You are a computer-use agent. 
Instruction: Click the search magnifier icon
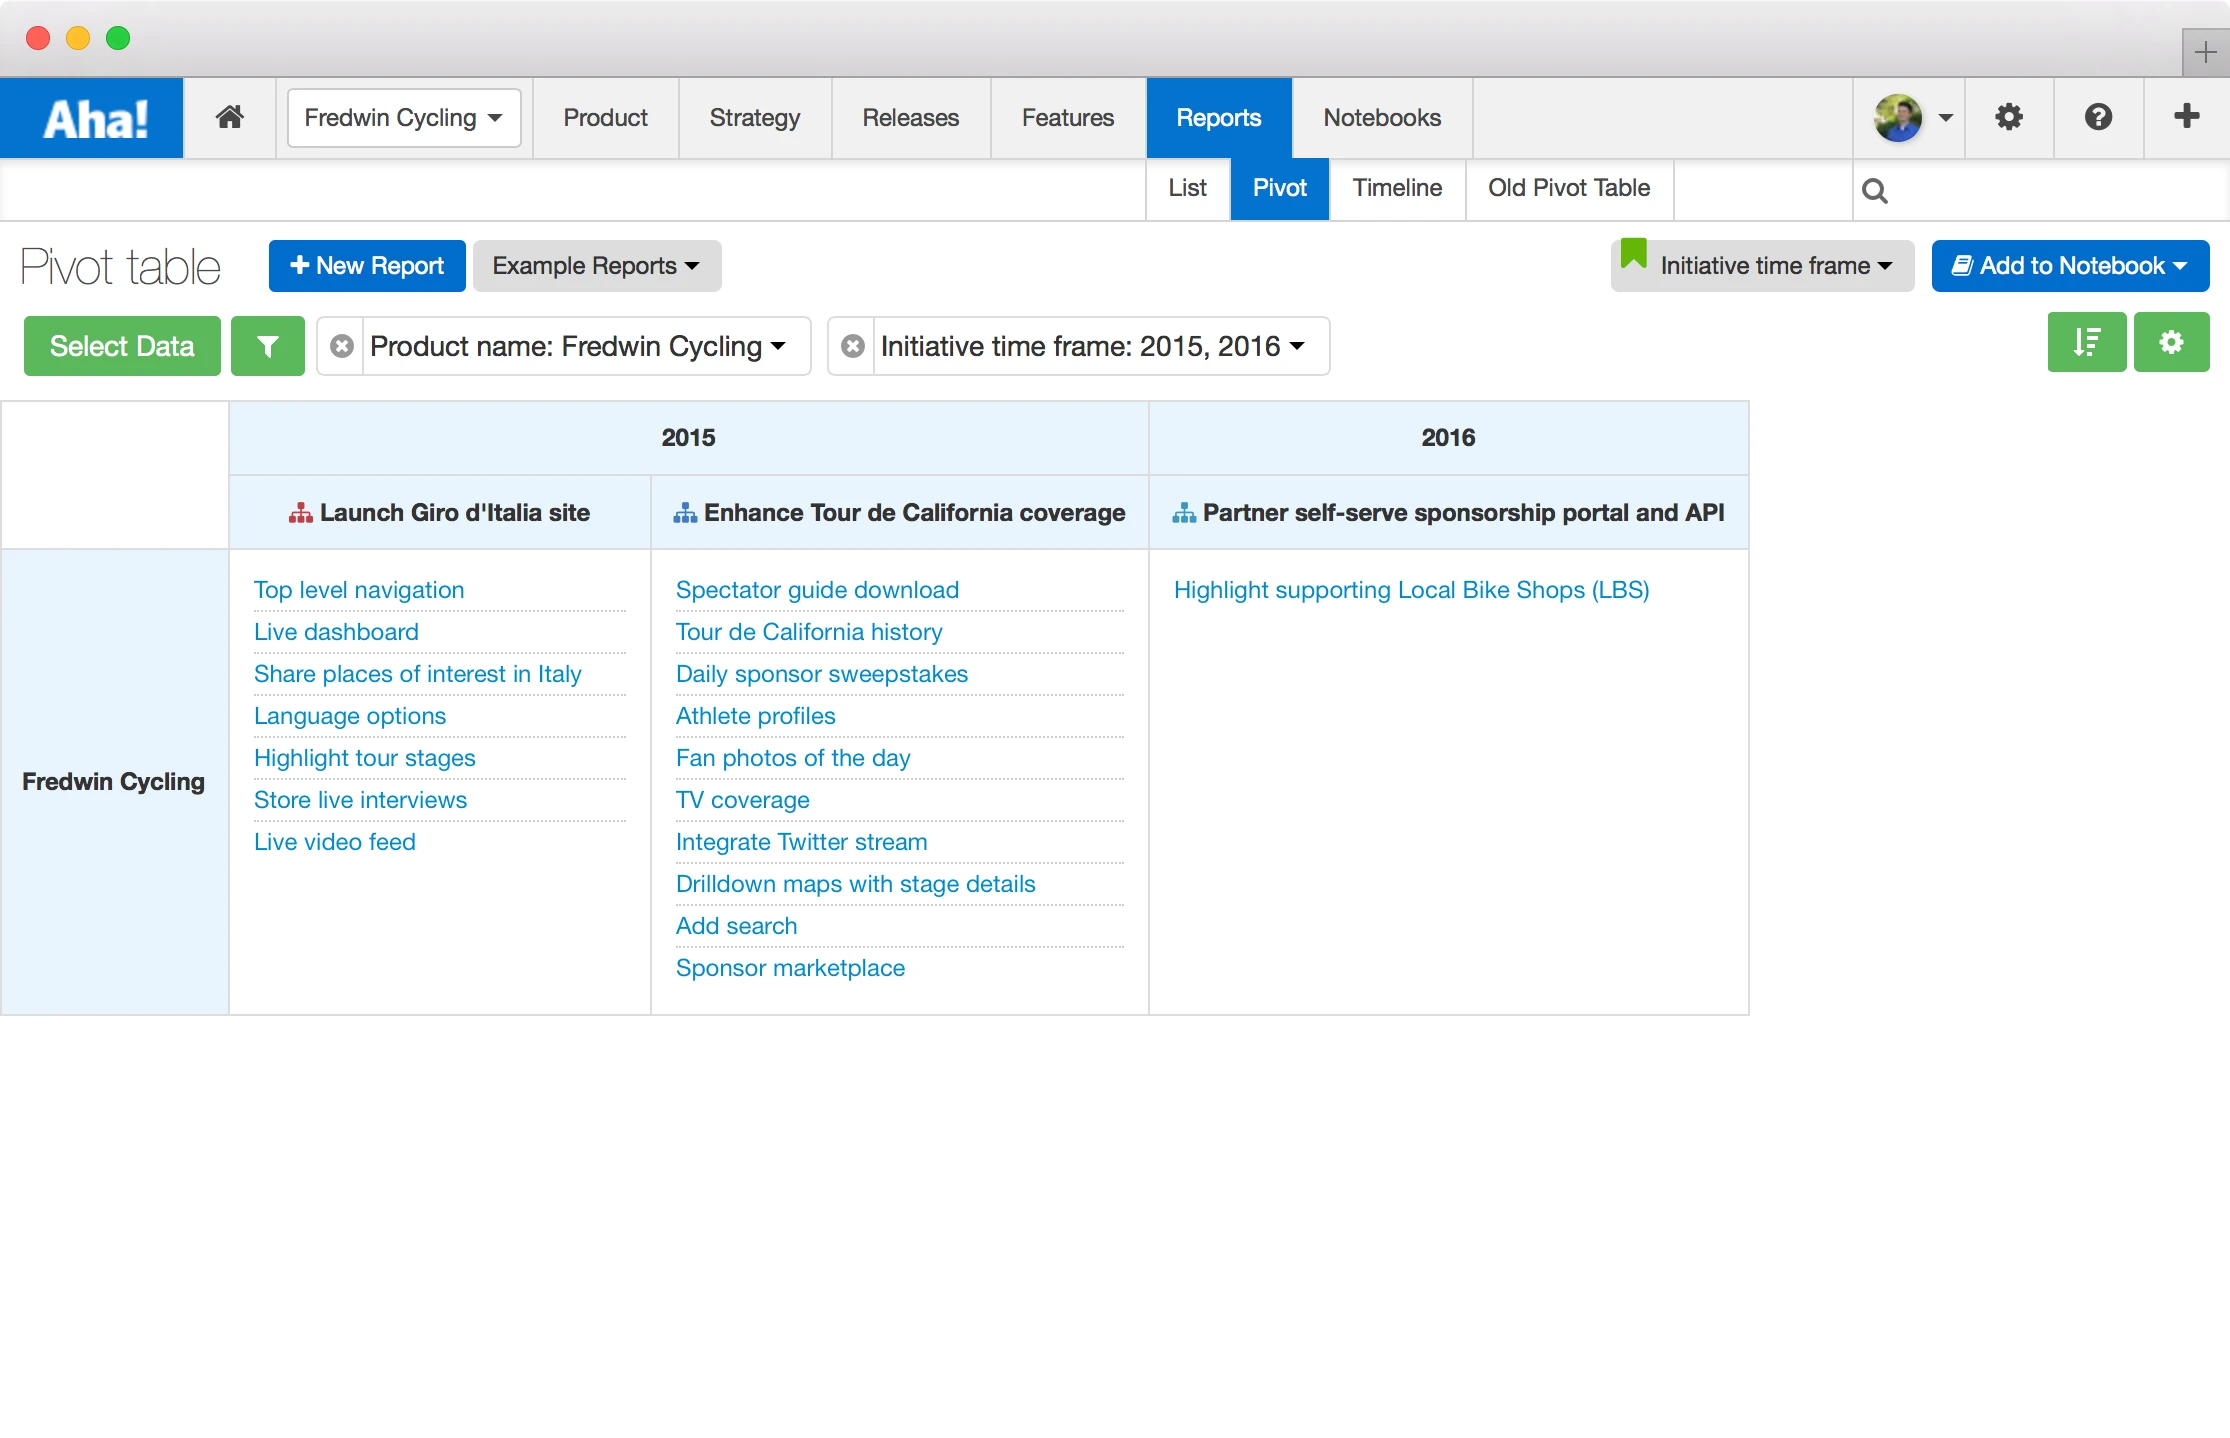pos(1875,190)
